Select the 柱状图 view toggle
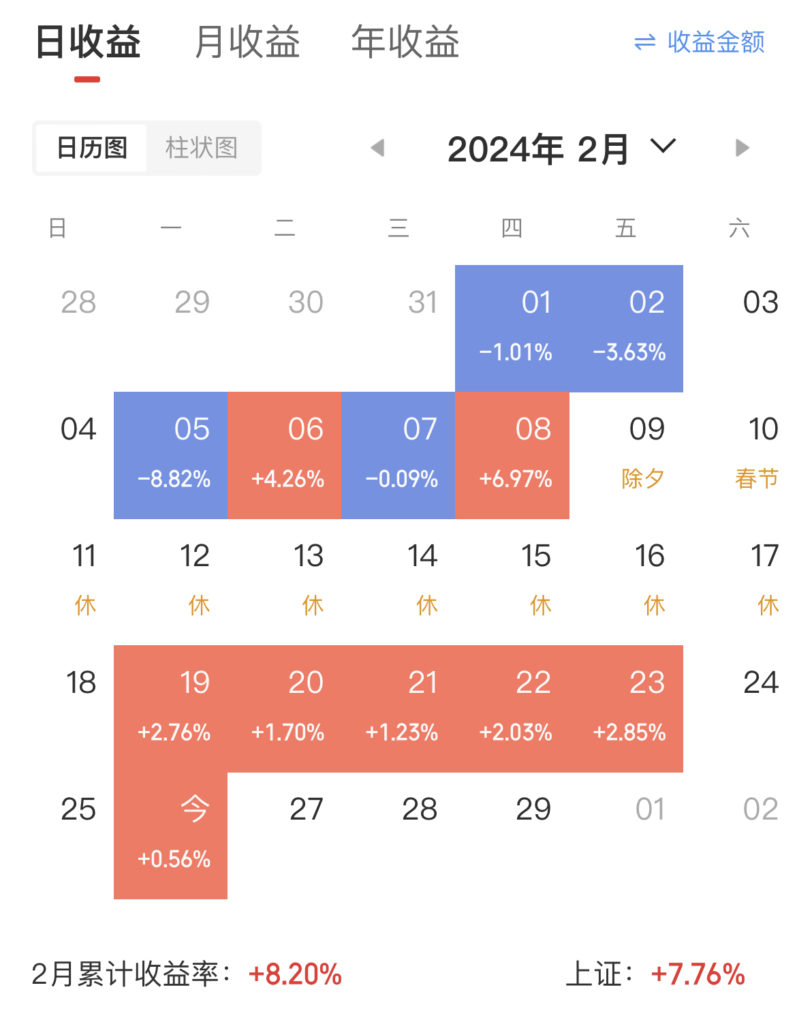 click(x=202, y=148)
